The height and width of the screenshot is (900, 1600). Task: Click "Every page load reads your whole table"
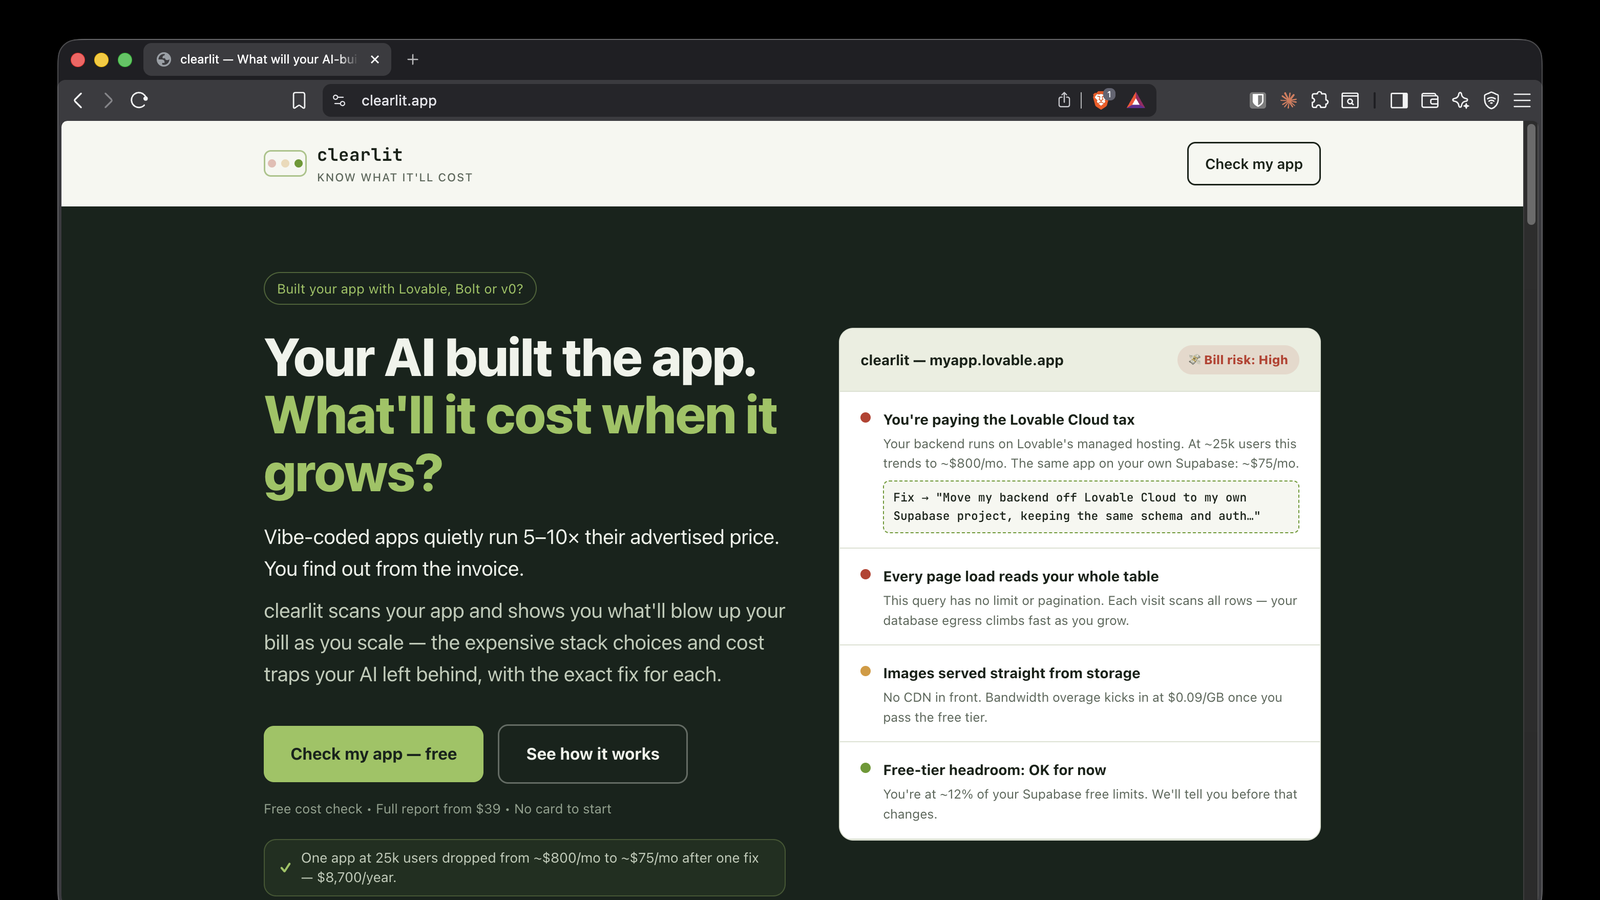[1021, 577]
